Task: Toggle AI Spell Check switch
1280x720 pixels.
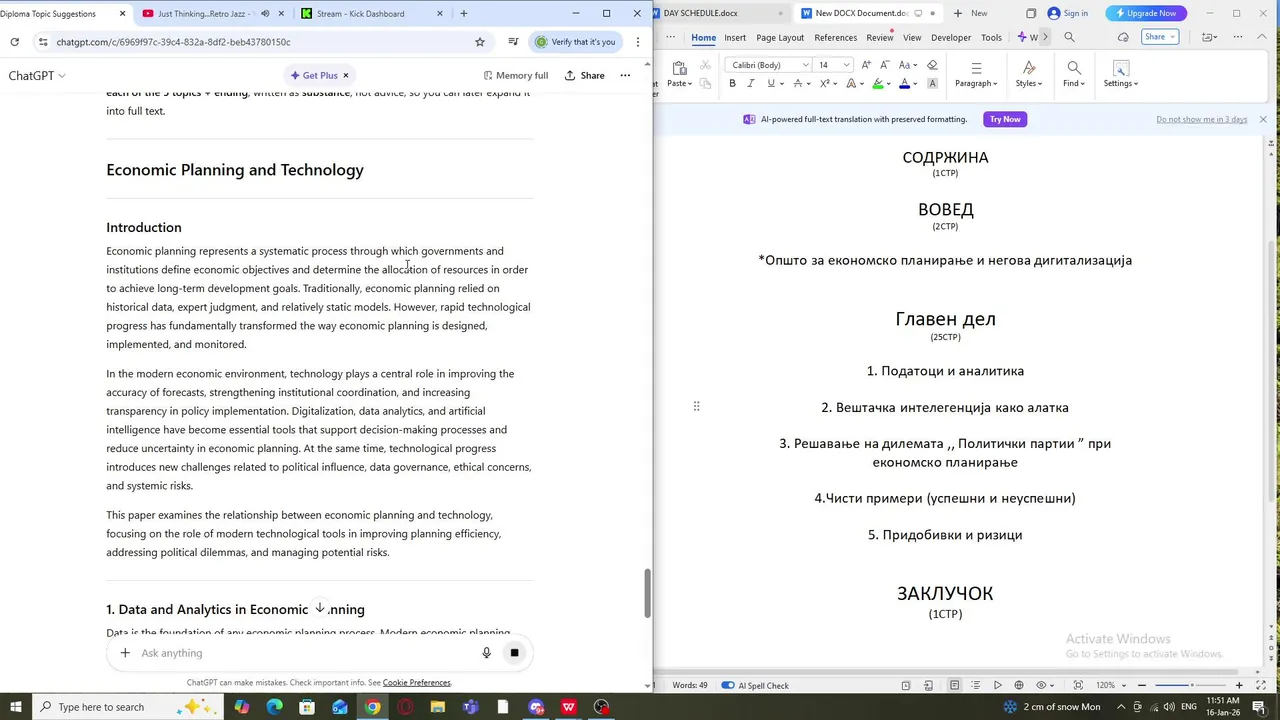Action: point(728,685)
